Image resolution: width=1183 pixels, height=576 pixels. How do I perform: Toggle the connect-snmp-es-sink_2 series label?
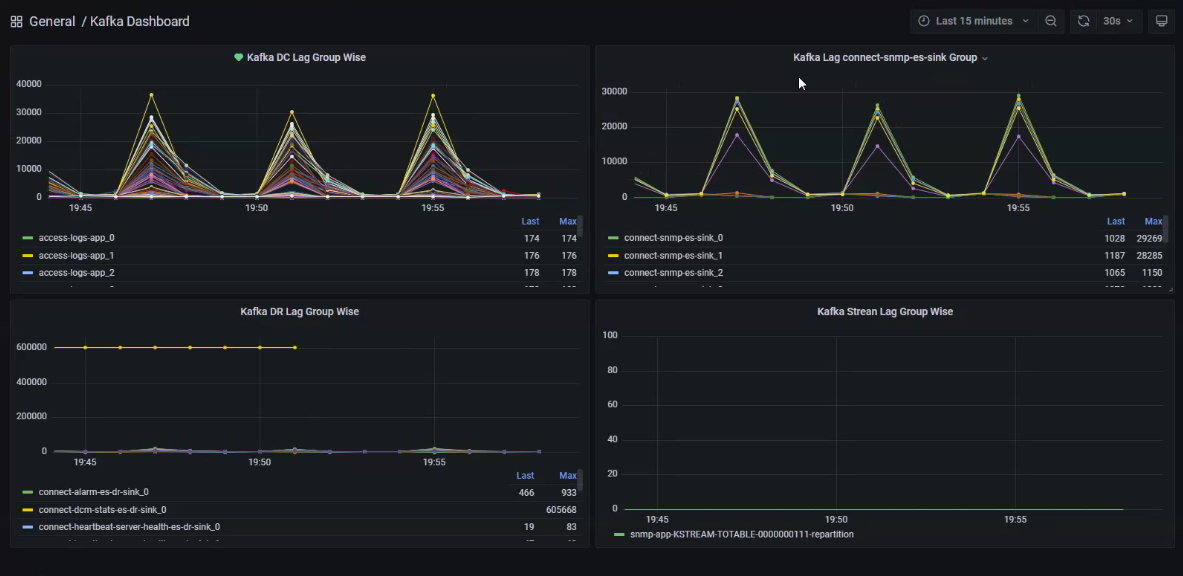coord(673,273)
